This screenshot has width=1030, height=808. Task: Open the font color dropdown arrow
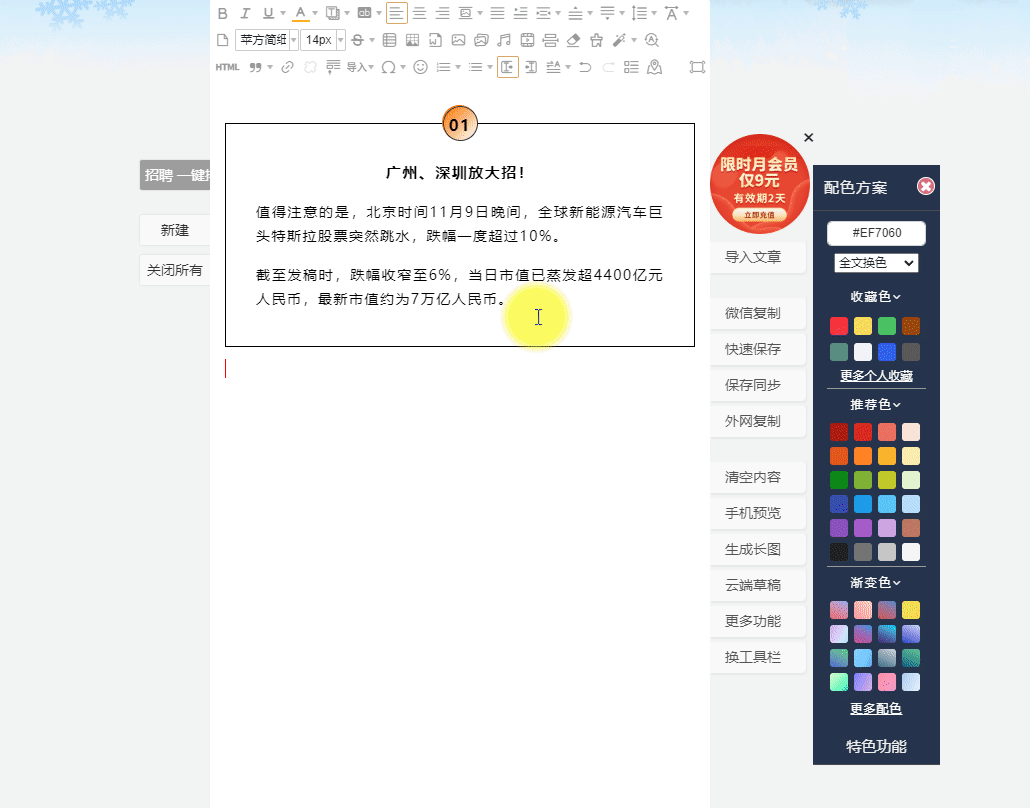click(315, 13)
